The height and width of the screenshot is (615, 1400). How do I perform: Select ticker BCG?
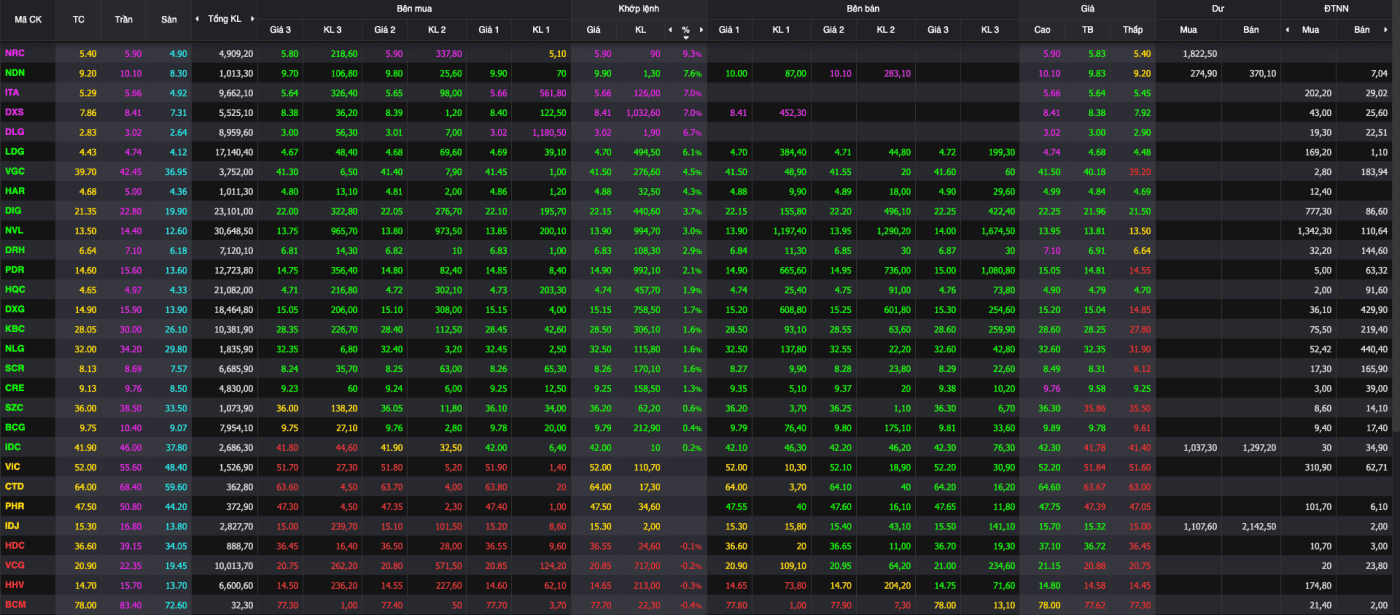coord(14,426)
